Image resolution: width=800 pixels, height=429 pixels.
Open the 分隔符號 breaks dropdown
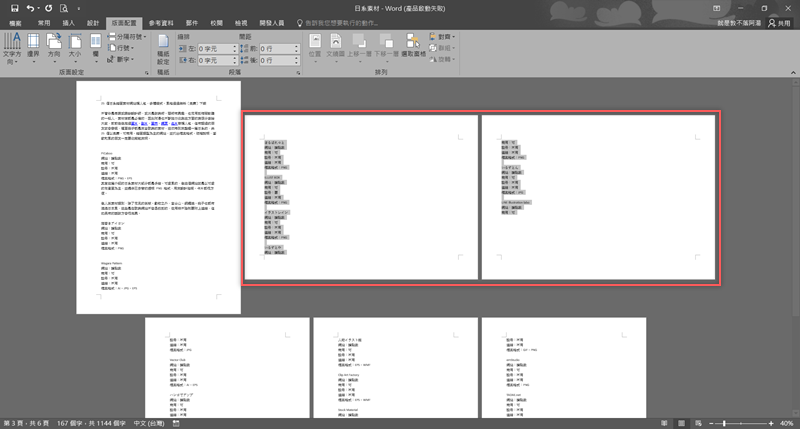tap(127, 37)
